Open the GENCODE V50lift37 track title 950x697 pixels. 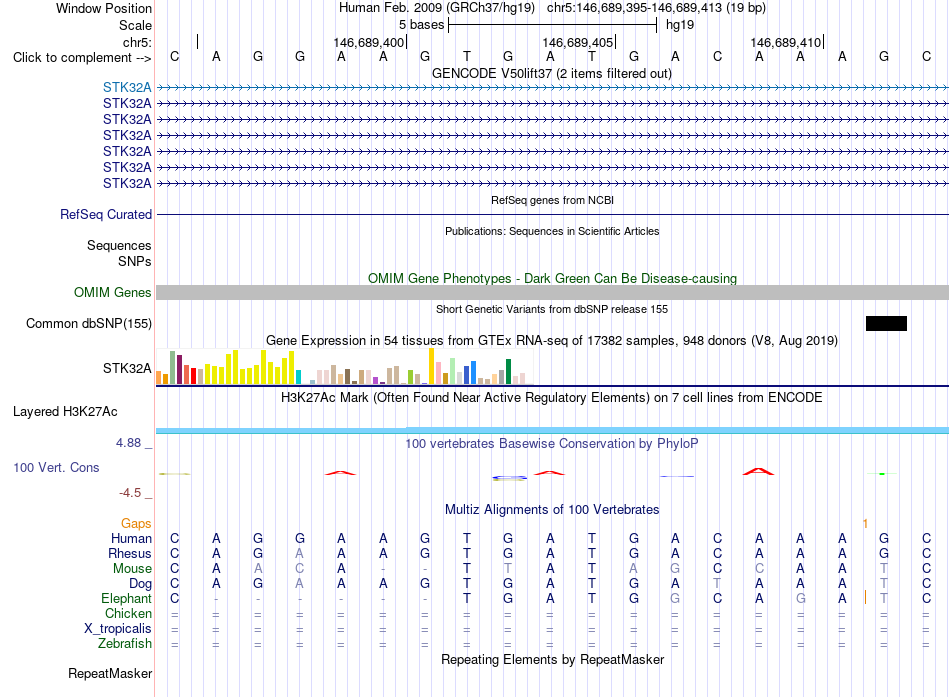[551, 73]
